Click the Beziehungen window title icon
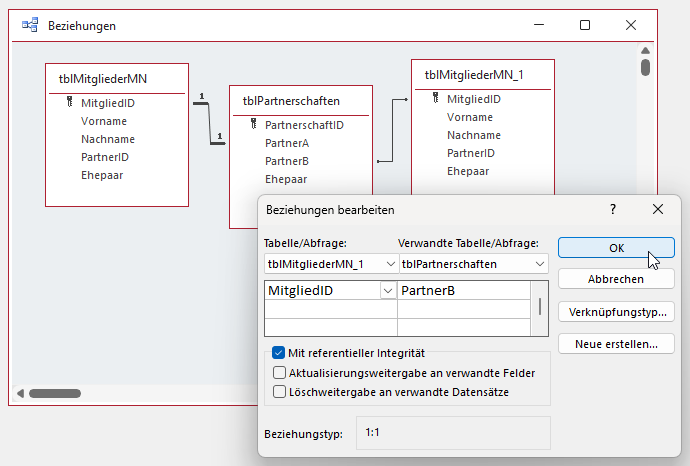The height and width of the screenshot is (466, 690). click(30, 25)
